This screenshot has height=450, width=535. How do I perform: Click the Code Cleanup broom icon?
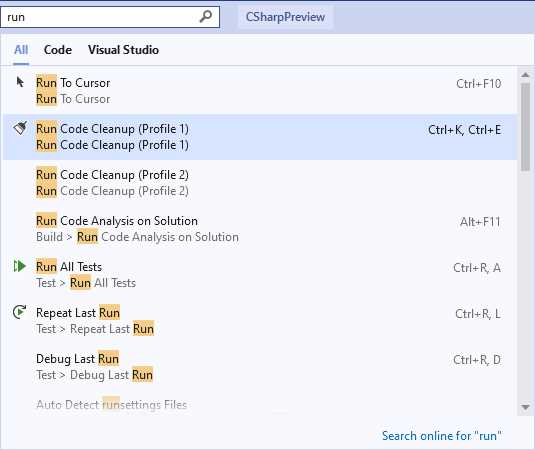click(20, 128)
